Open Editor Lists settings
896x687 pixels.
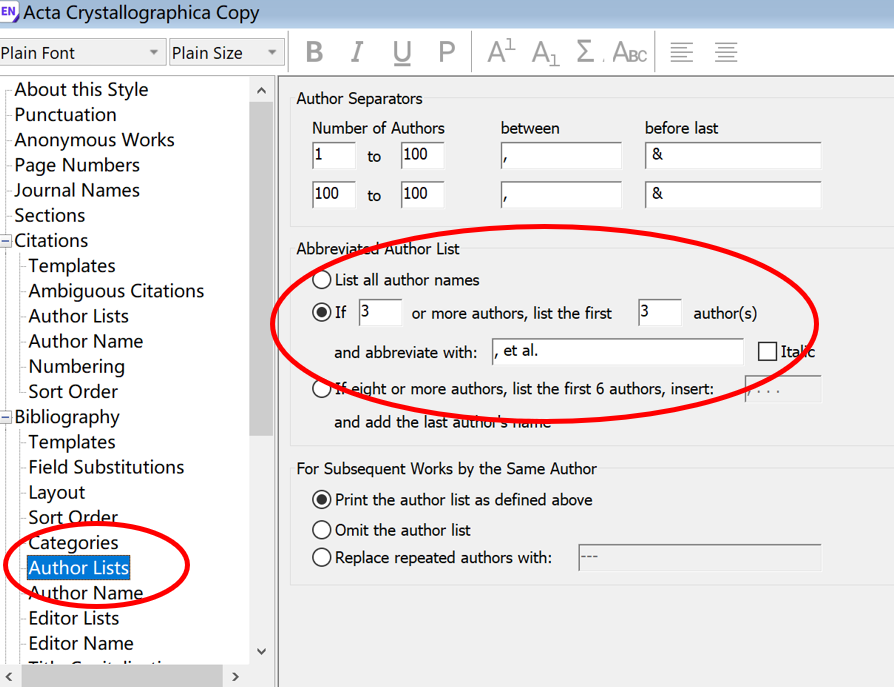pos(74,618)
